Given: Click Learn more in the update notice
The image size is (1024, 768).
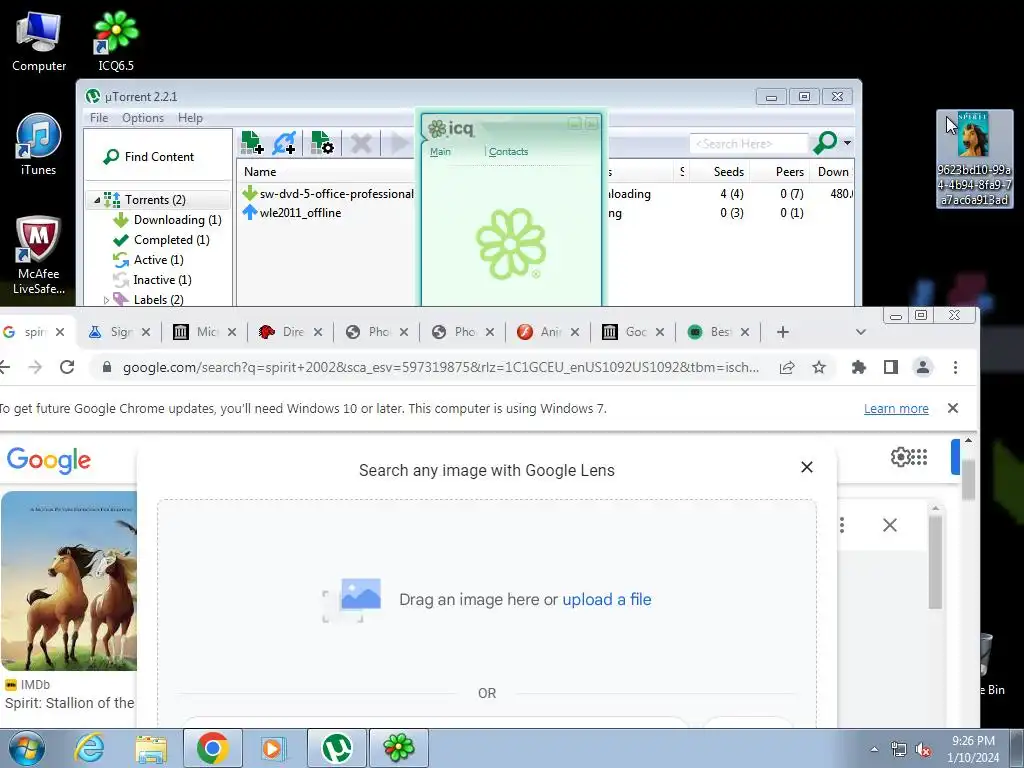Looking at the screenshot, I should 896,408.
